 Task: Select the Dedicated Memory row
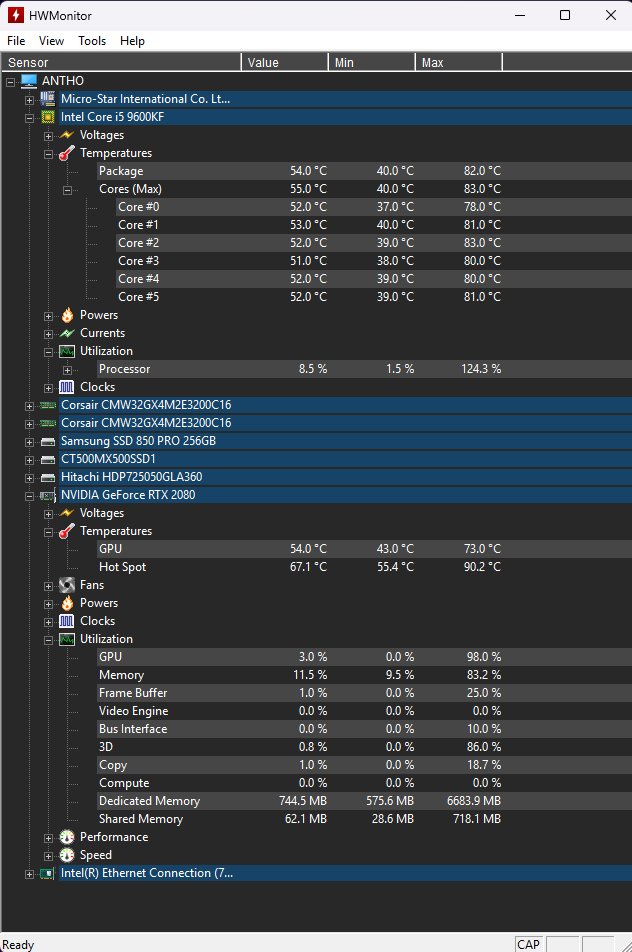[x=364, y=801]
